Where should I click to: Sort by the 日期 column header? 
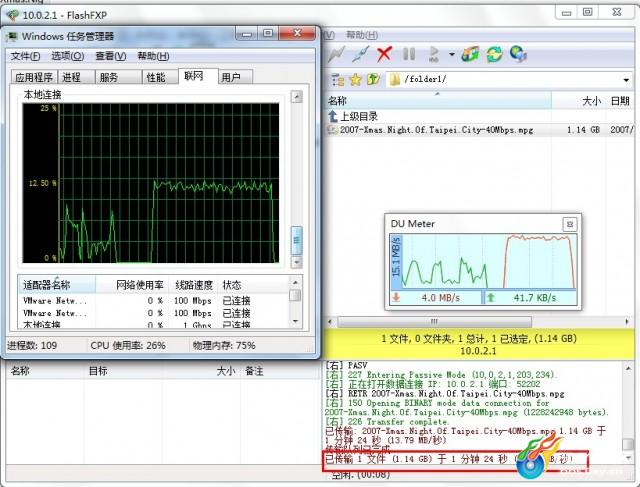tap(620, 101)
